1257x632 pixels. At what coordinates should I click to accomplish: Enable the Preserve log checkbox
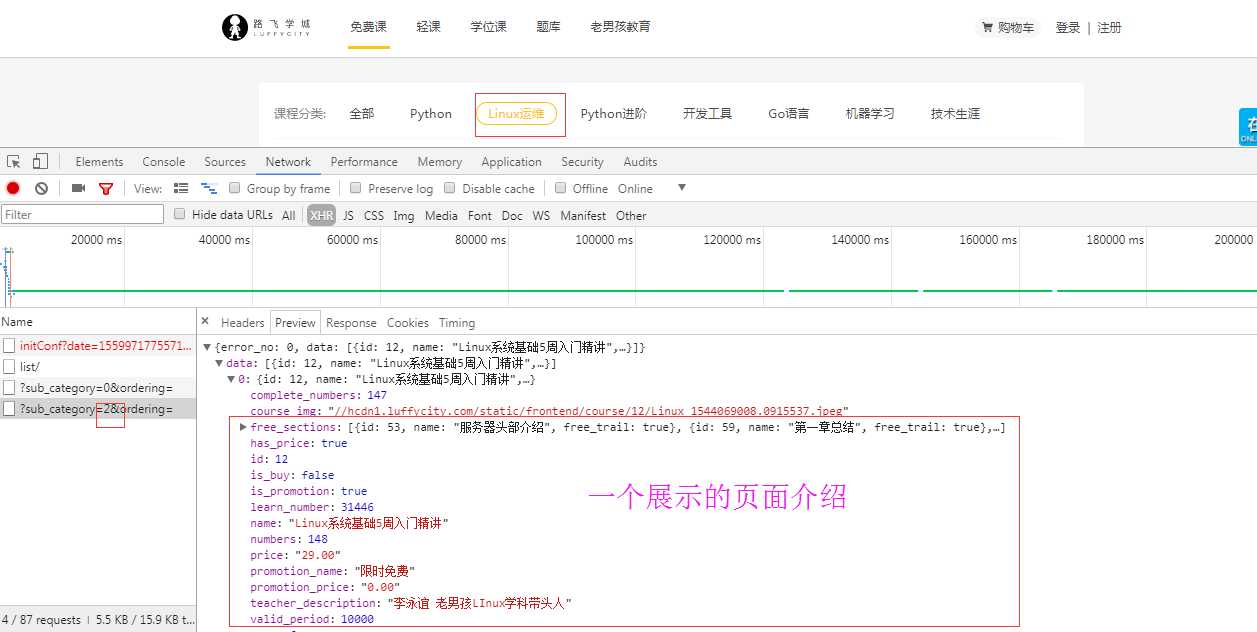(x=356, y=188)
